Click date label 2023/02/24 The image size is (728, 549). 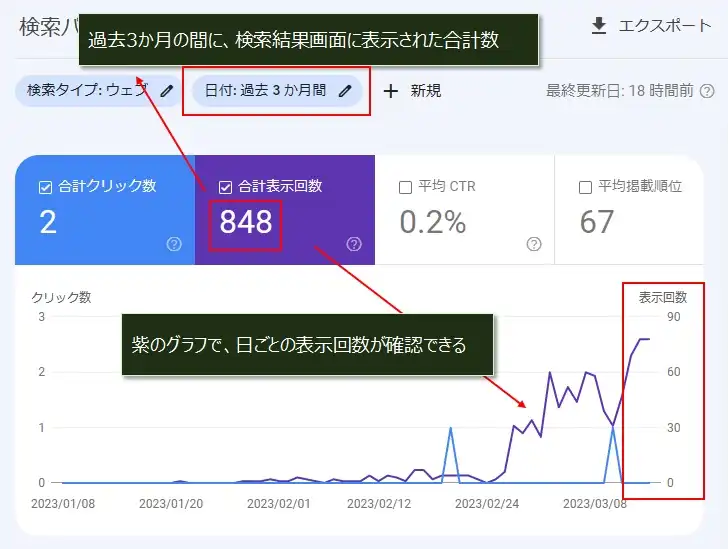coord(487,504)
